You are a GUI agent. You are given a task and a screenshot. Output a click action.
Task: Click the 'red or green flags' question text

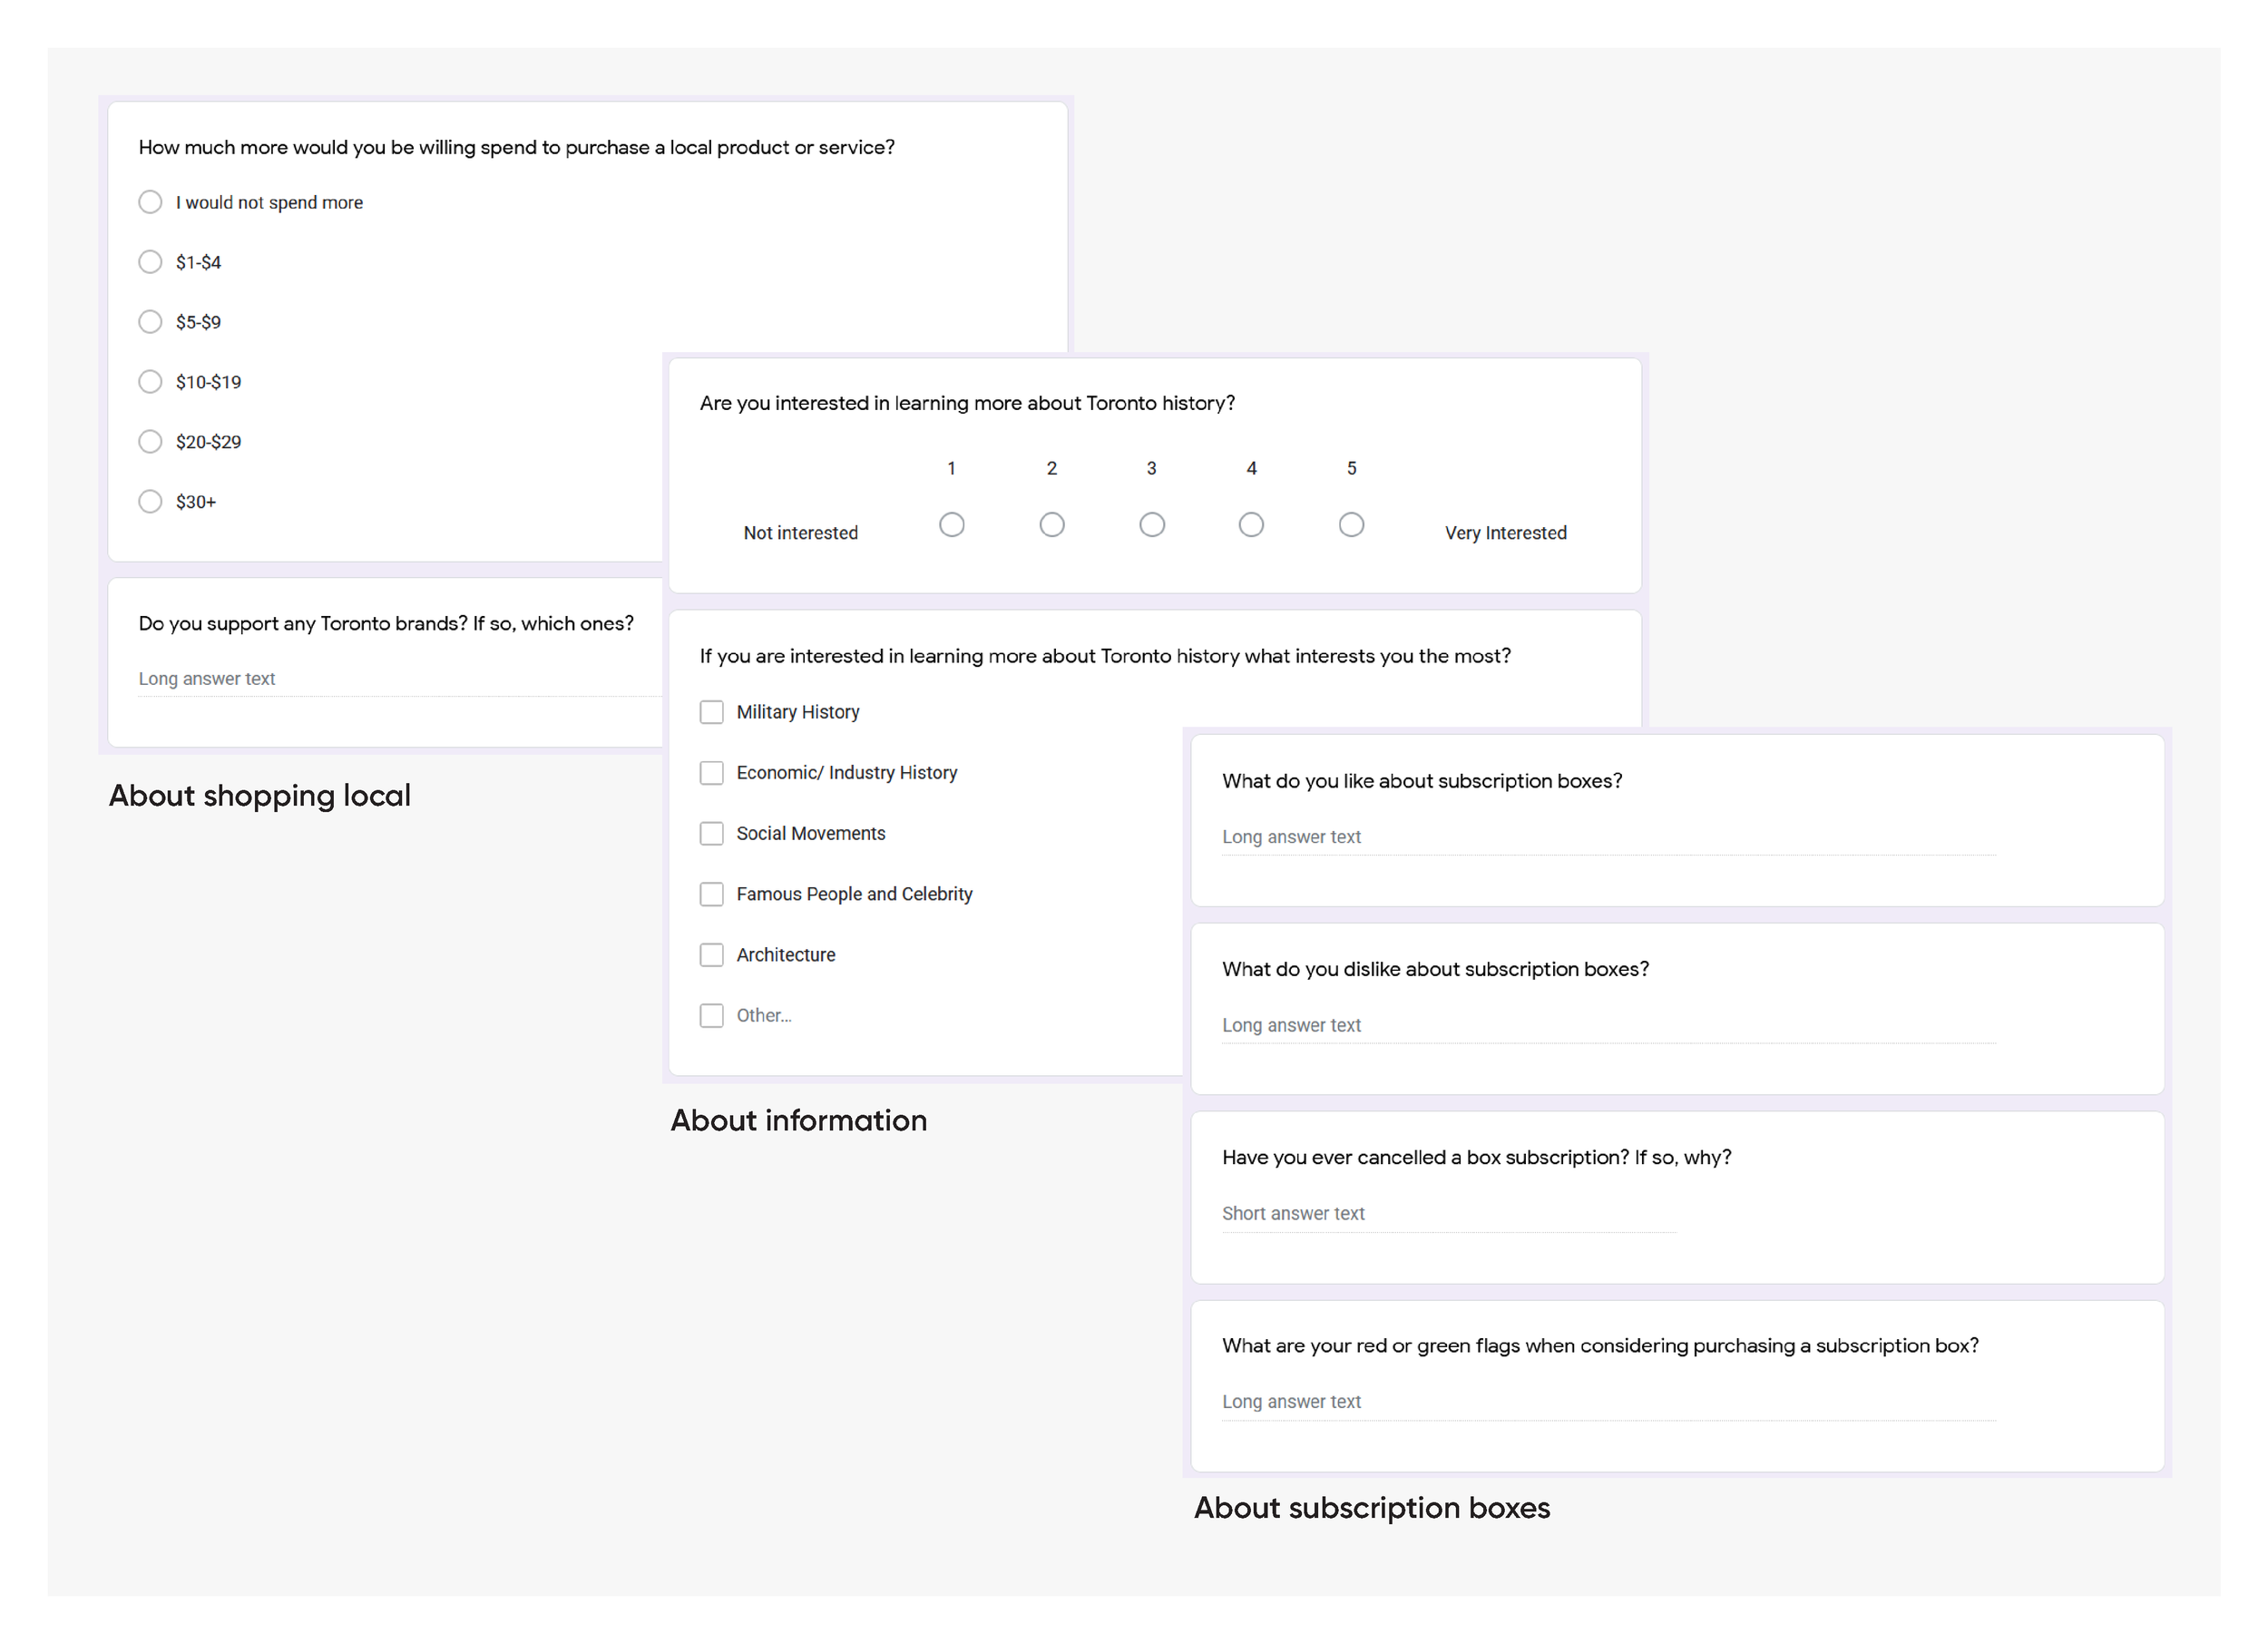point(1600,1346)
